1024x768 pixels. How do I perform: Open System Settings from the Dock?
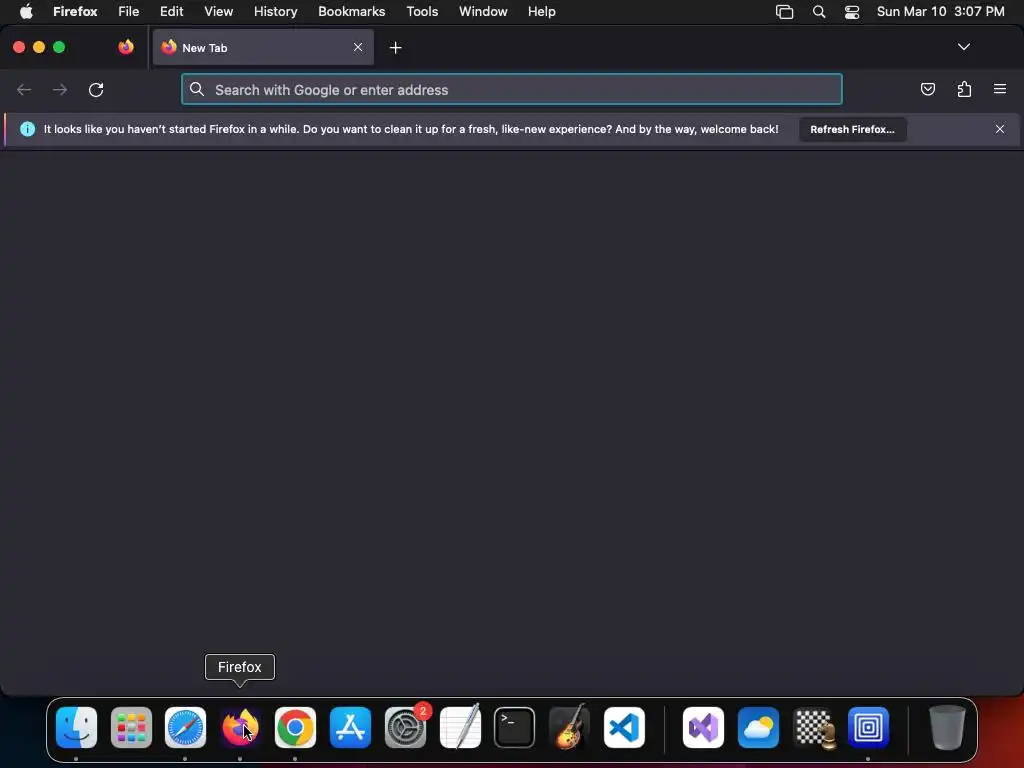click(405, 727)
